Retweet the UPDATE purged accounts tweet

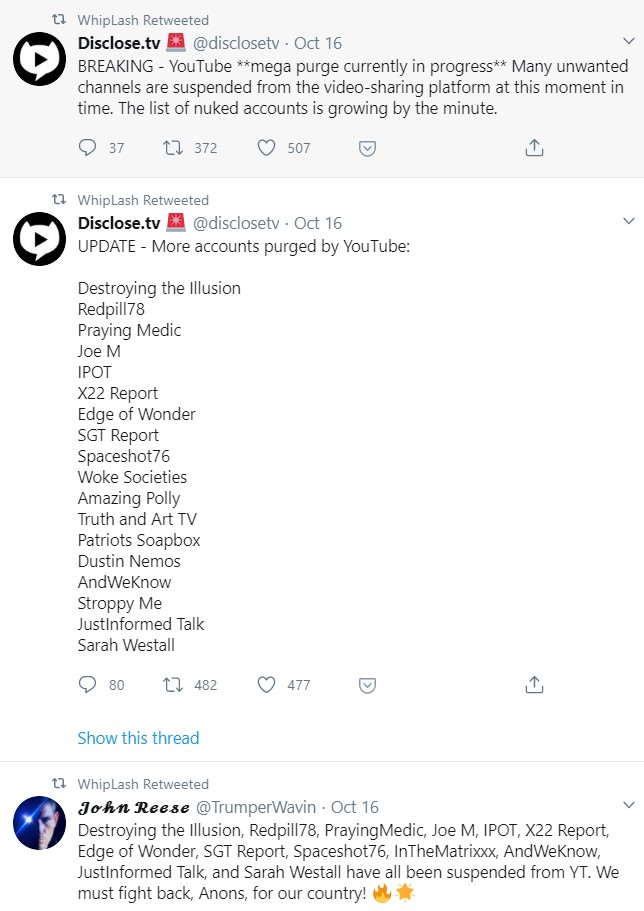[173, 685]
